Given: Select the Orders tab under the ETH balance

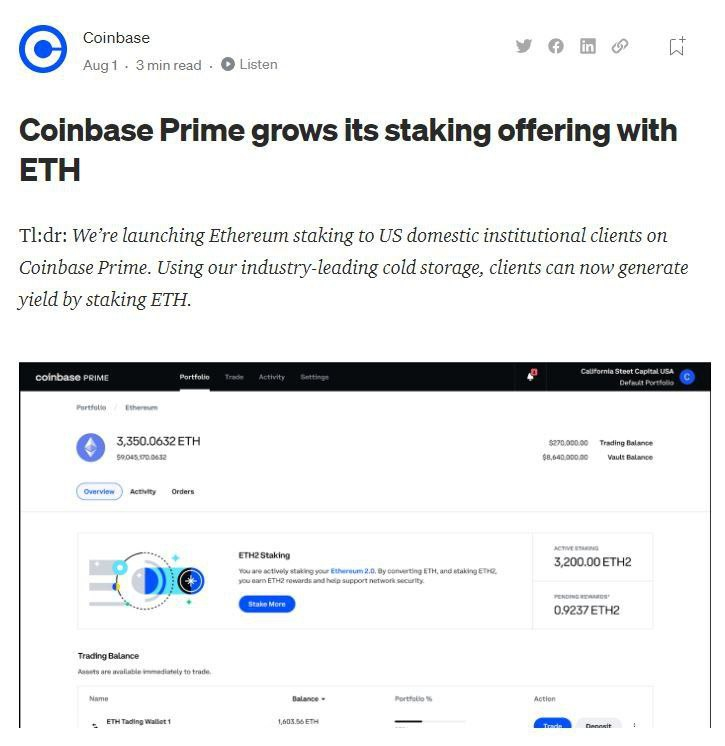Looking at the screenshot, I should [182, 491].
